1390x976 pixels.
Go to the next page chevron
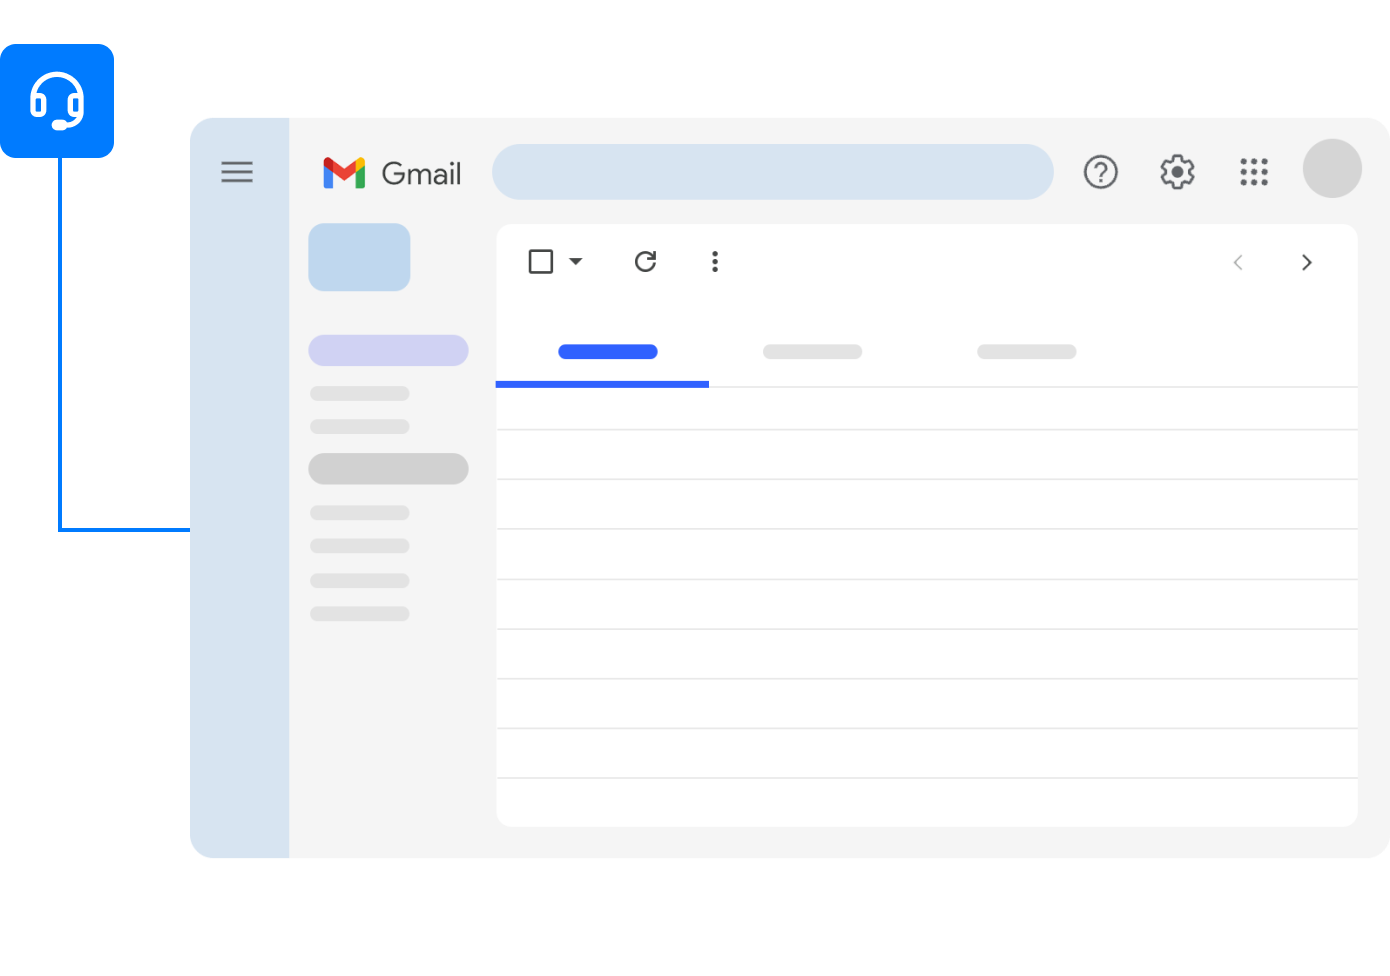tap(1306, 262)
